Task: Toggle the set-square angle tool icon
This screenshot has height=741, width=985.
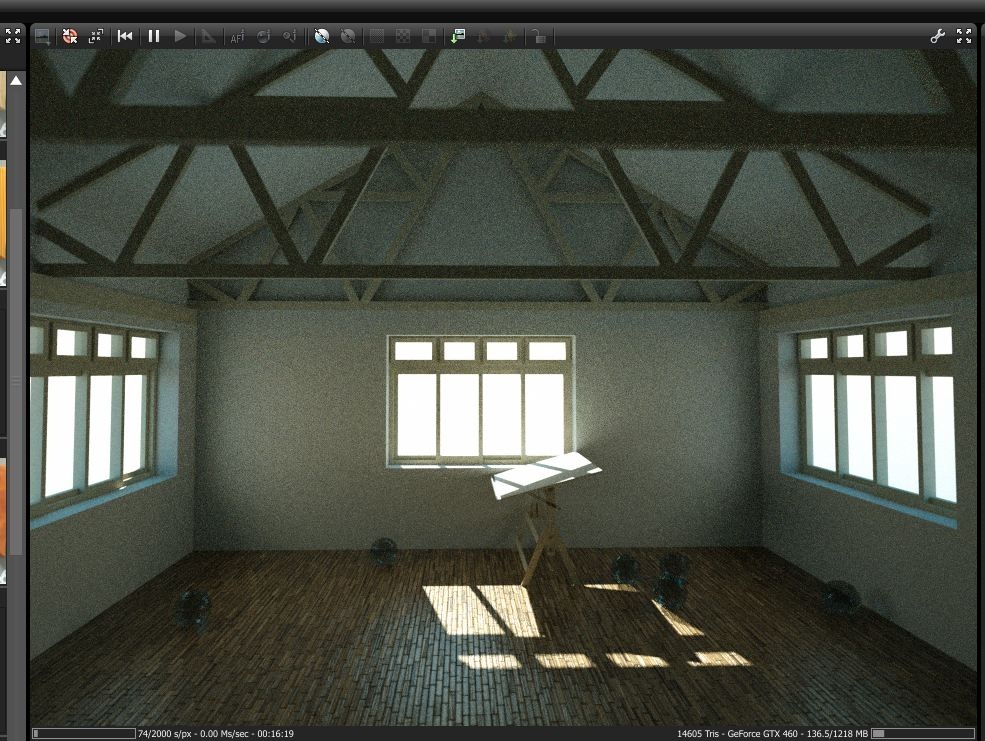Action: 207,36
